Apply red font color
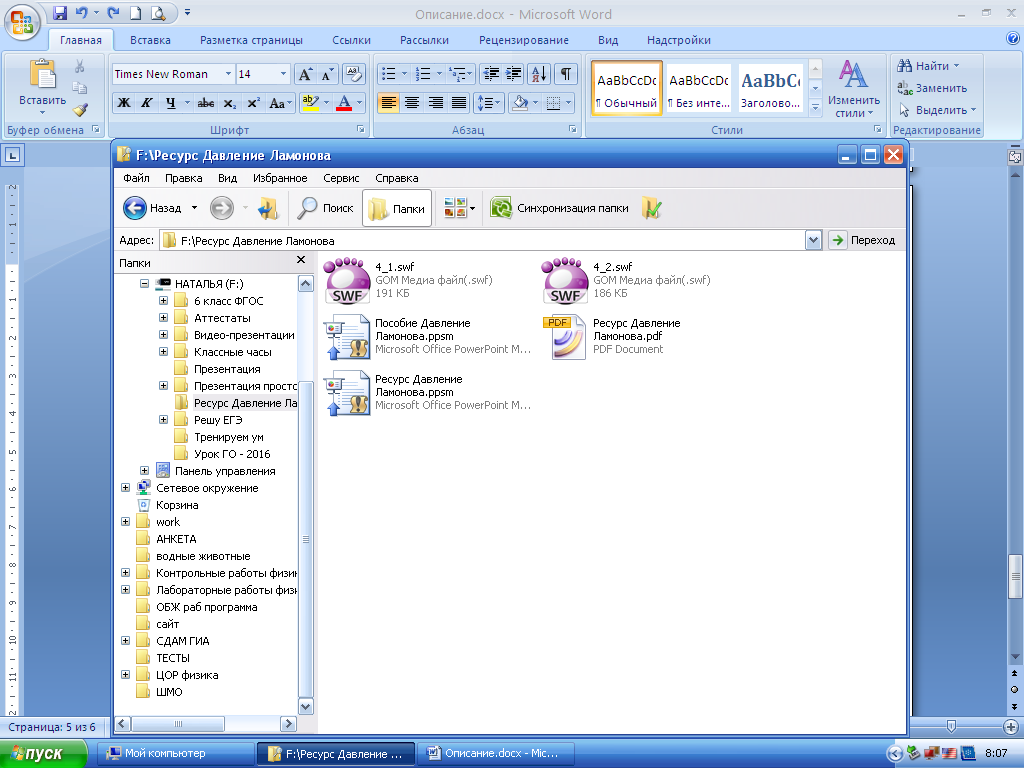 pyautogui.click(x=344, y=103)
